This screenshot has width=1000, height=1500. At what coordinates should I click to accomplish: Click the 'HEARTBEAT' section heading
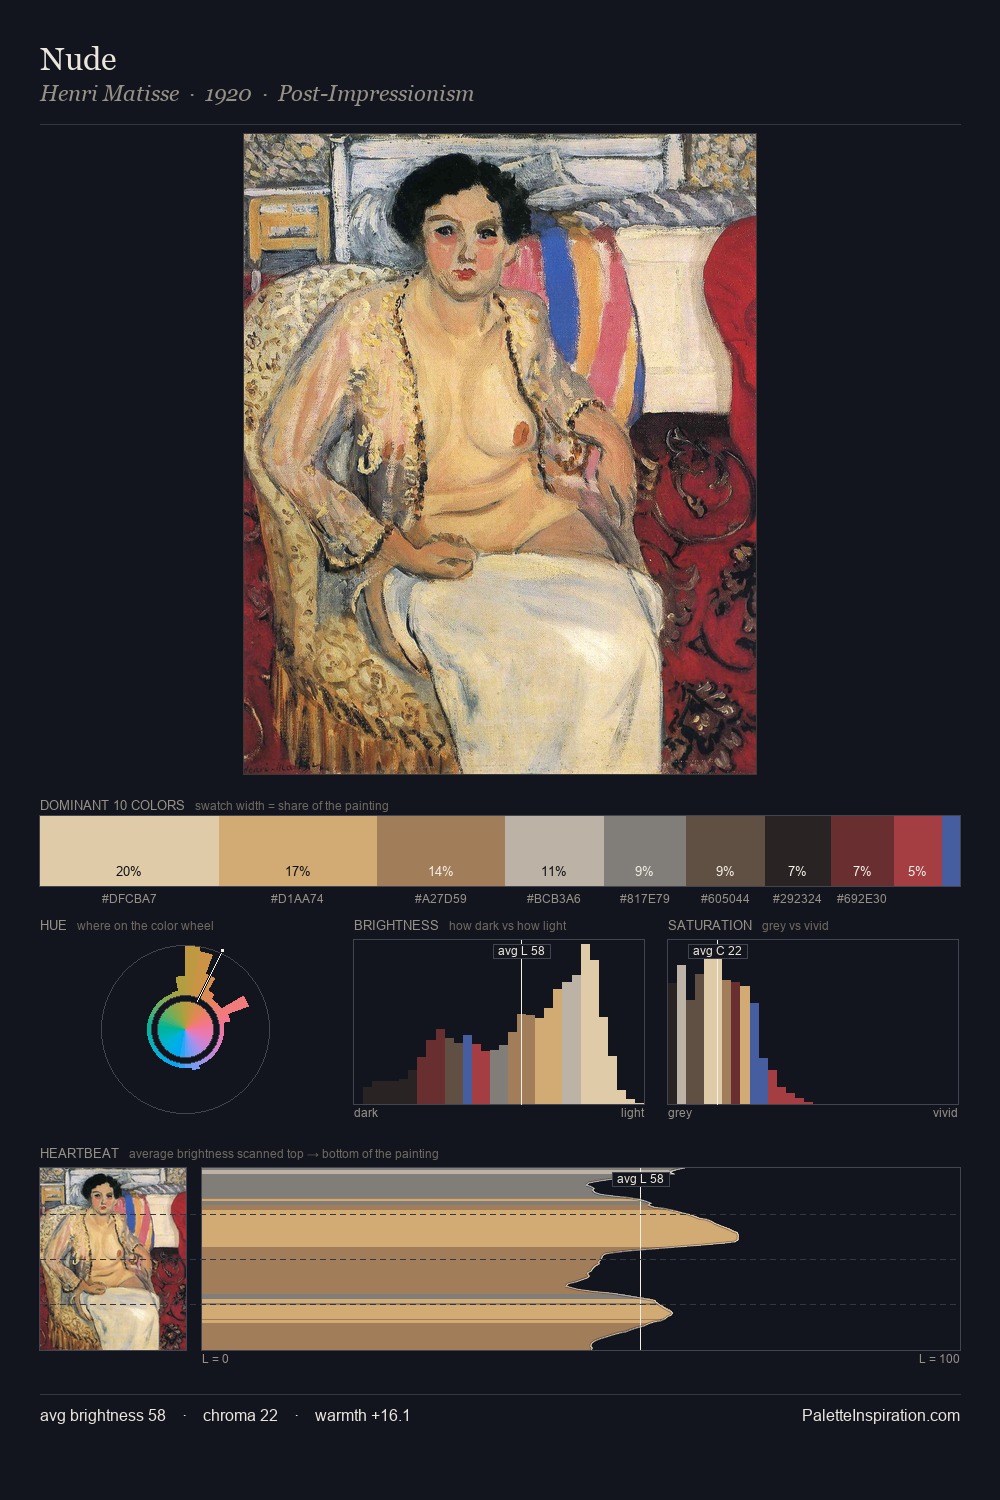(x=79, y=1153)
